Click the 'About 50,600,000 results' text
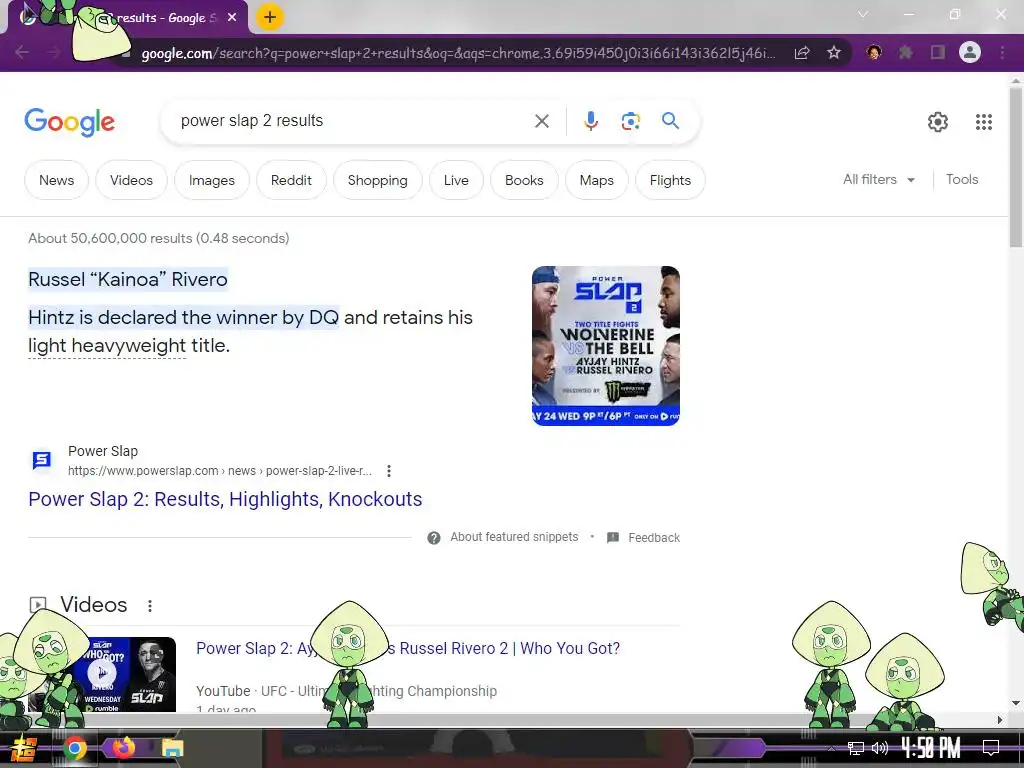The width and height of the screenshot is (1024, 768). pyautogui.click(x=159, y=238)
